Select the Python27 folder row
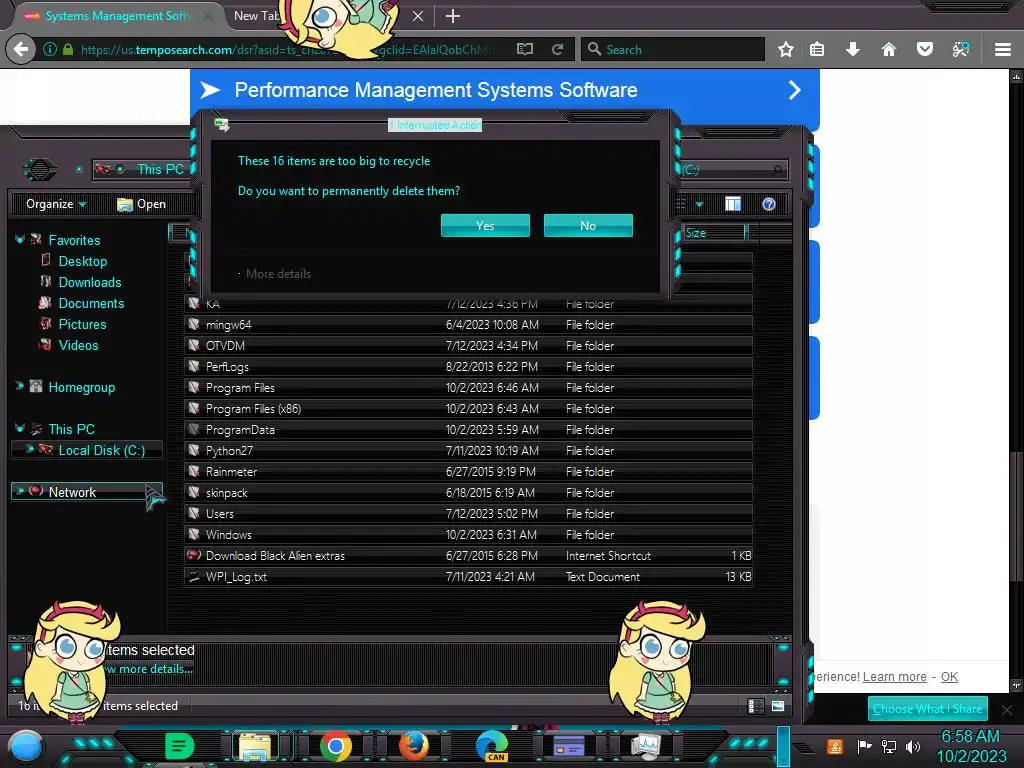This screenshot has width=1024, height=768. click(468, 450)
